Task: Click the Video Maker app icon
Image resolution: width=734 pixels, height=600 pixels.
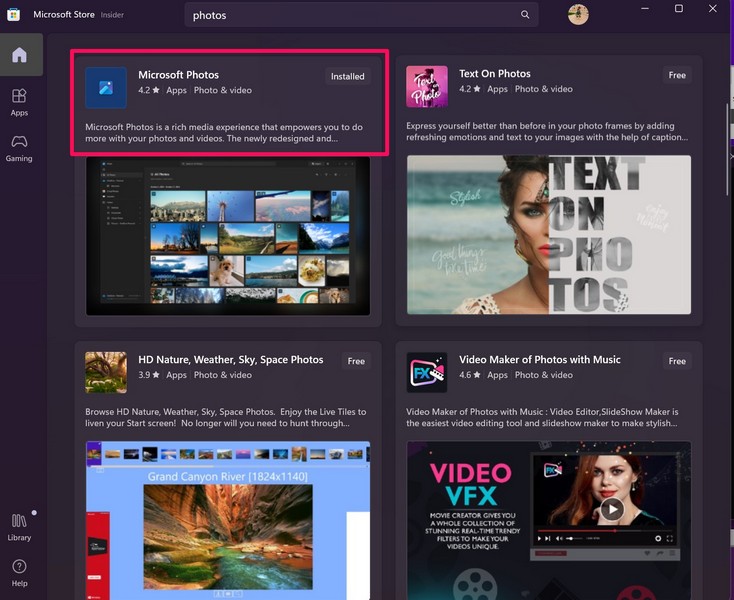Action: [x=427, y=372]
